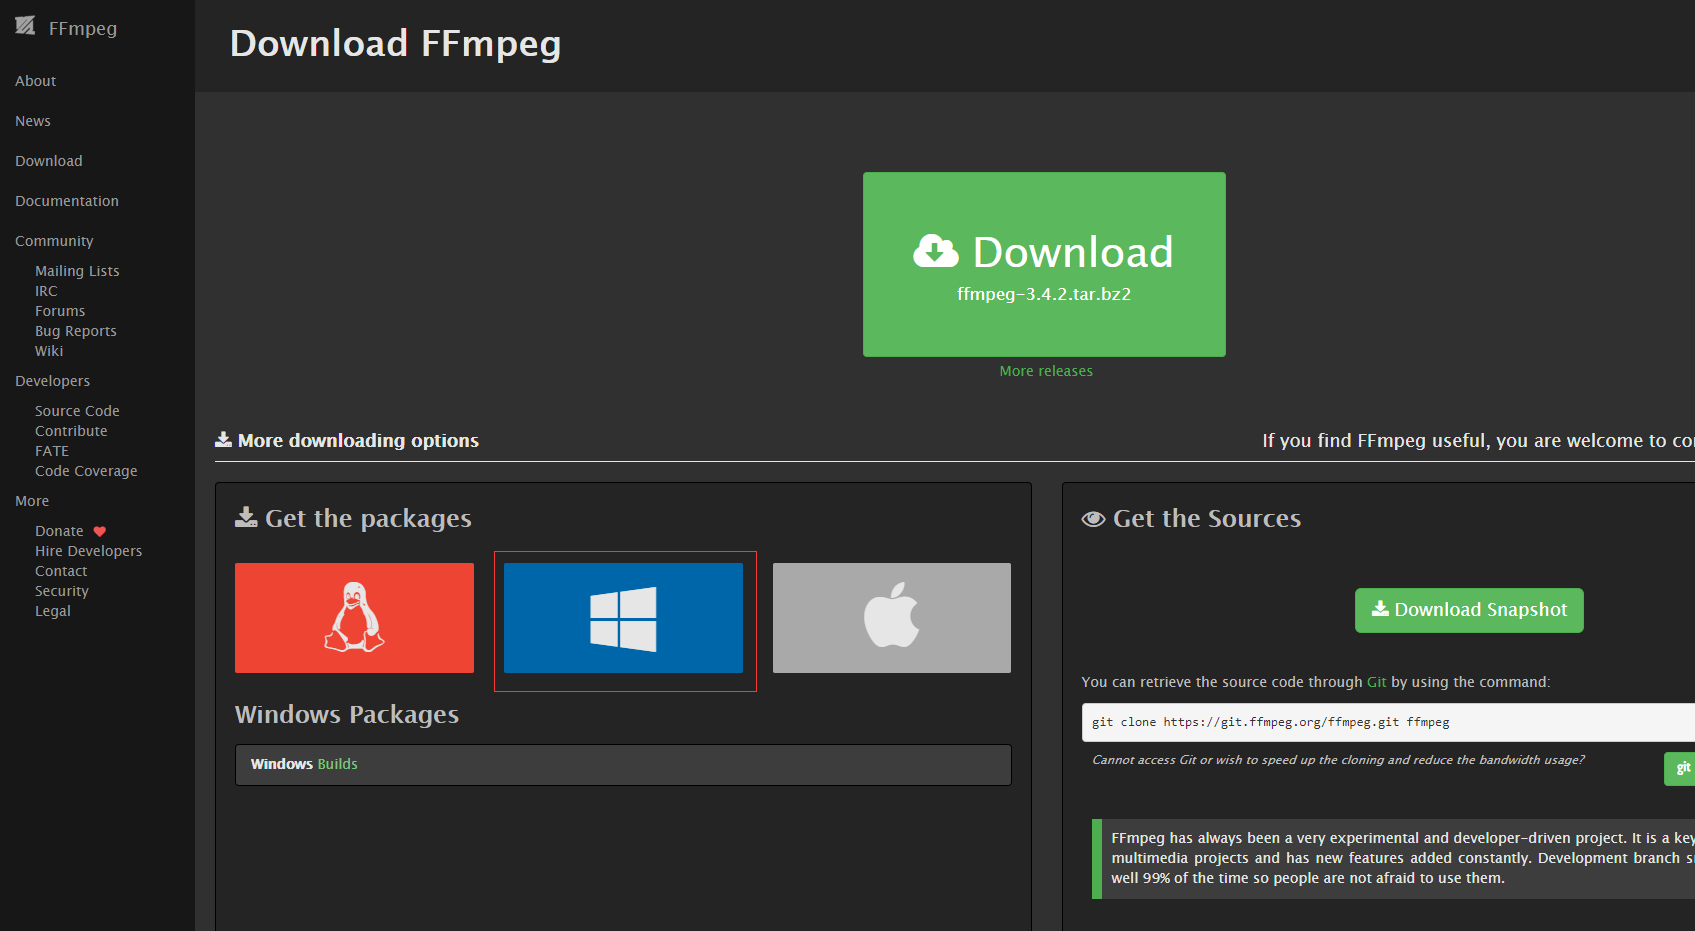Screen dimensions: 1695x931
Task: Click the red heart icon beside Donate
Action: pos(100,531)
